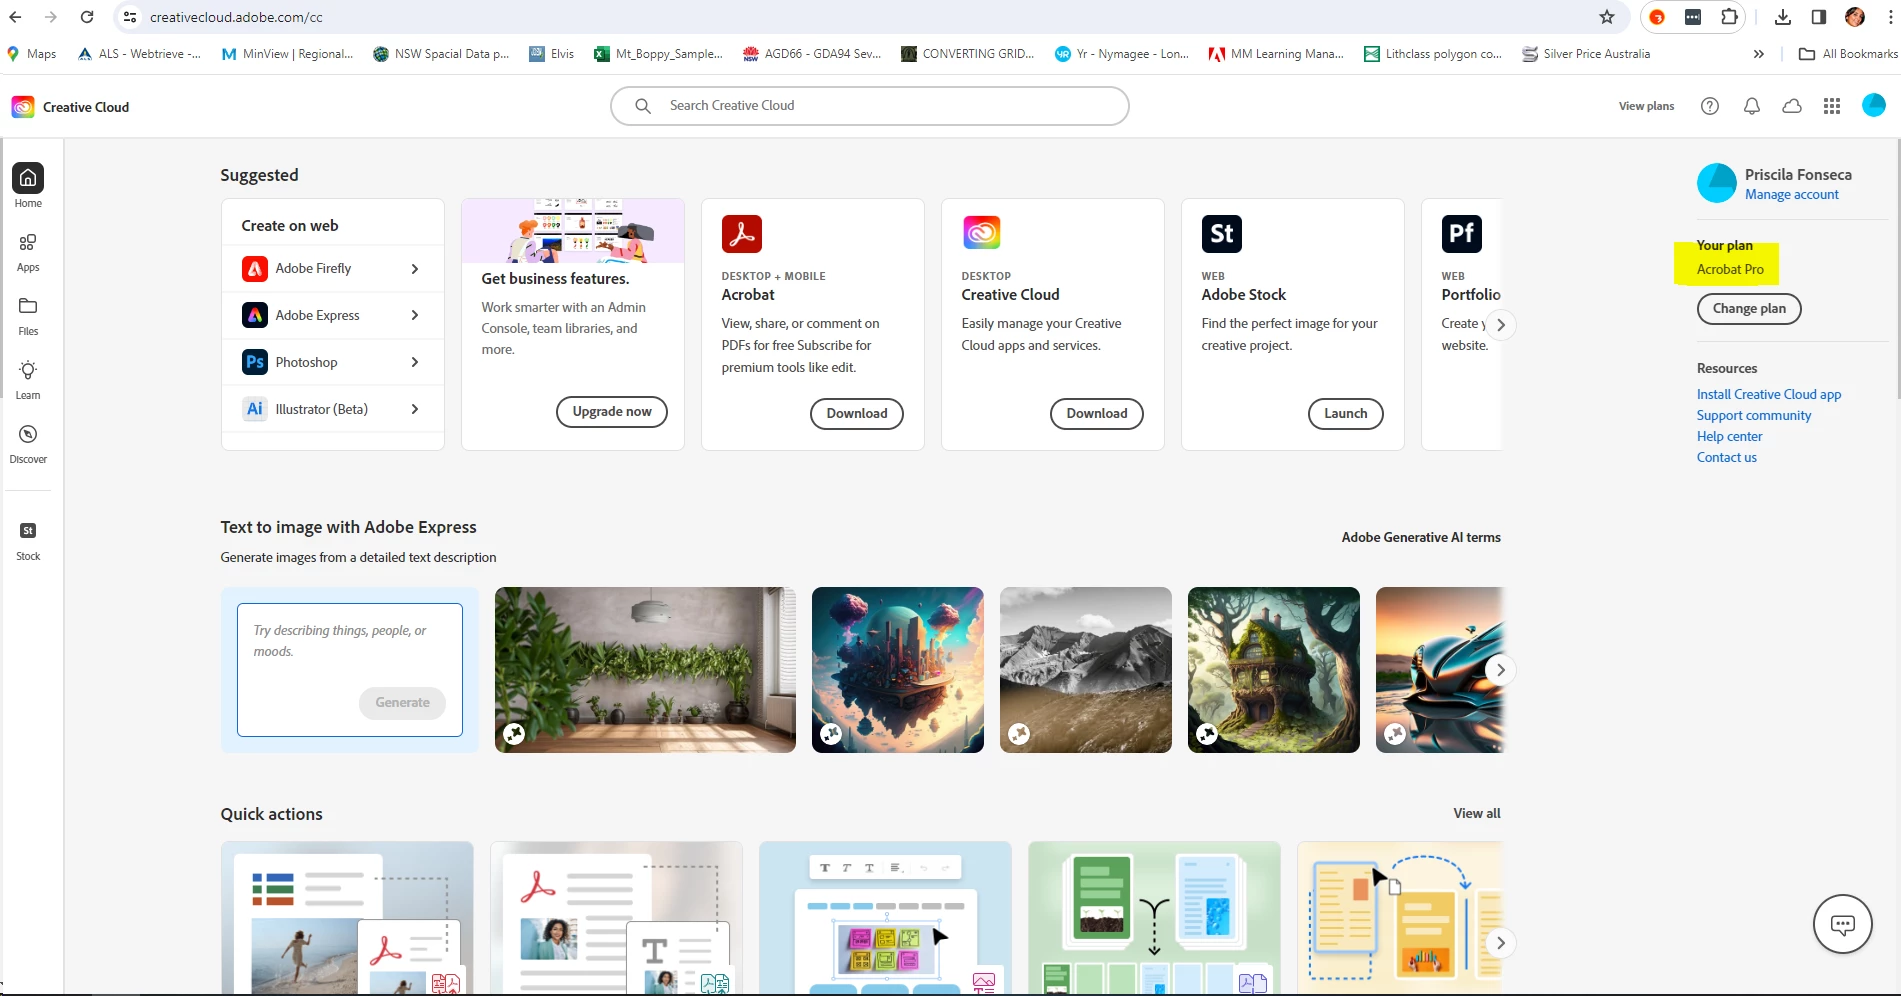
Task: Open the notifications bell
Action: click(1751, 106)
